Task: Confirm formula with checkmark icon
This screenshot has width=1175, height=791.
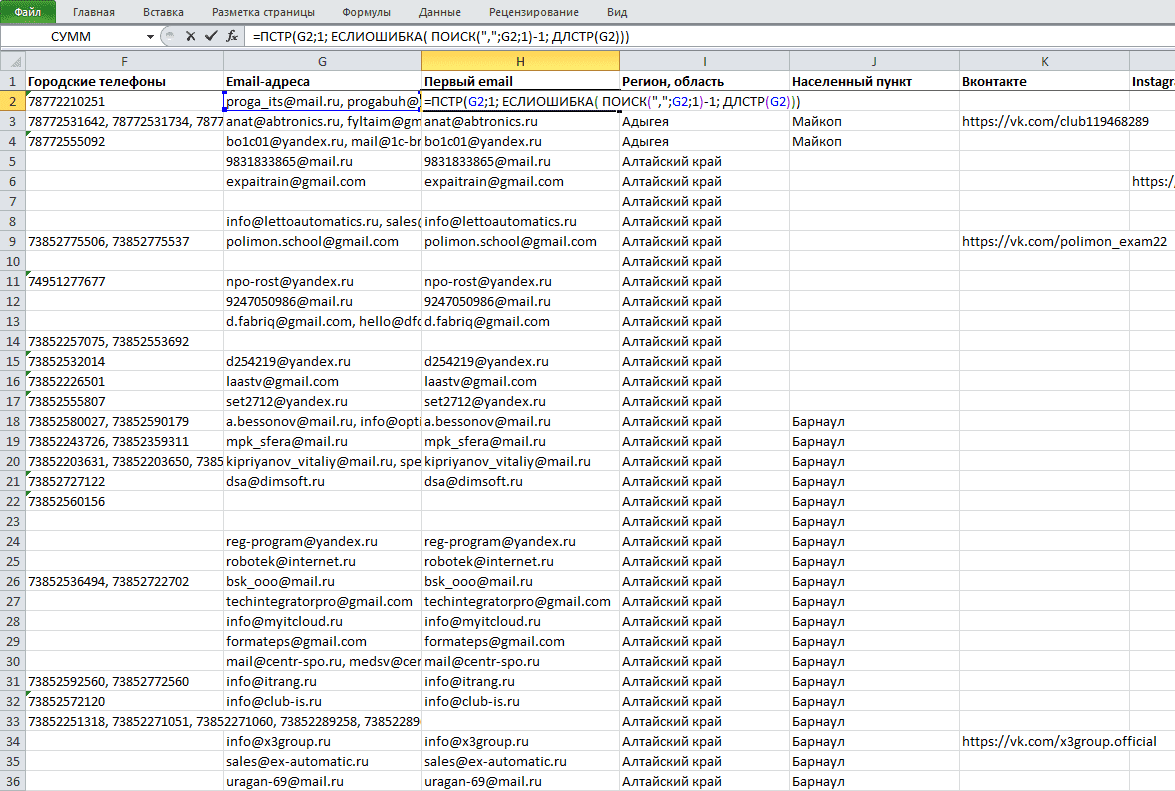Action: click(211, 36)
